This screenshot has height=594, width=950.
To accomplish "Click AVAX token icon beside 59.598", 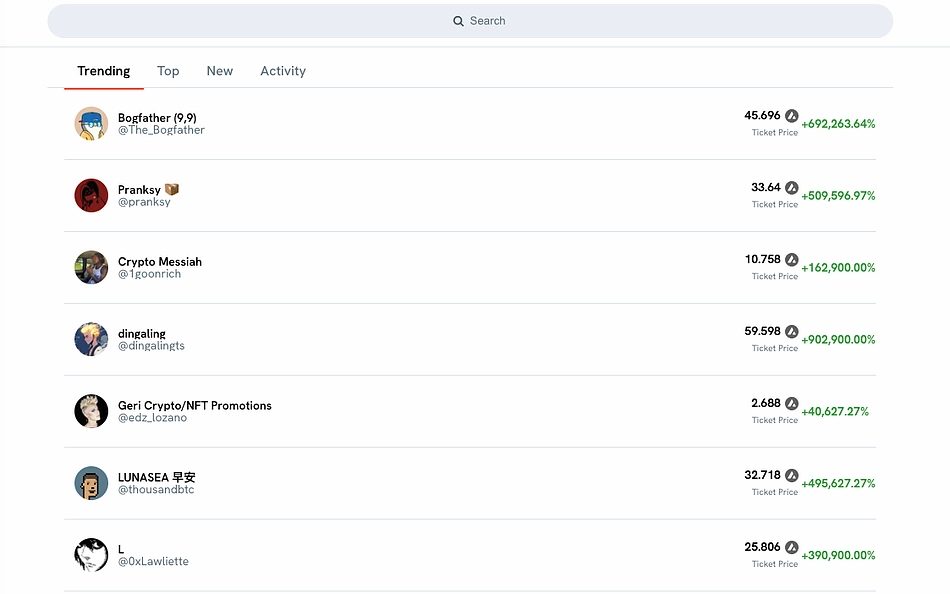I will point(791,332).
